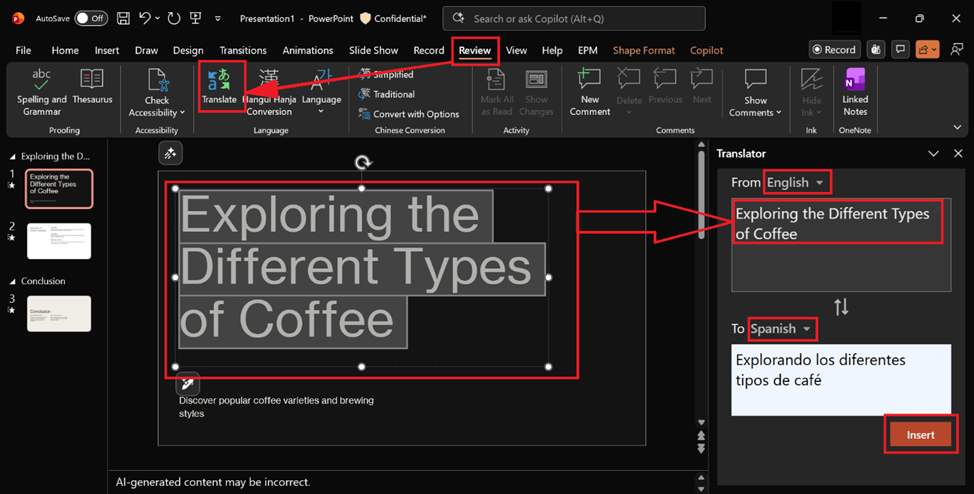Open the File menu
This screenshot has width=974, height=494.
coord(23,50)
